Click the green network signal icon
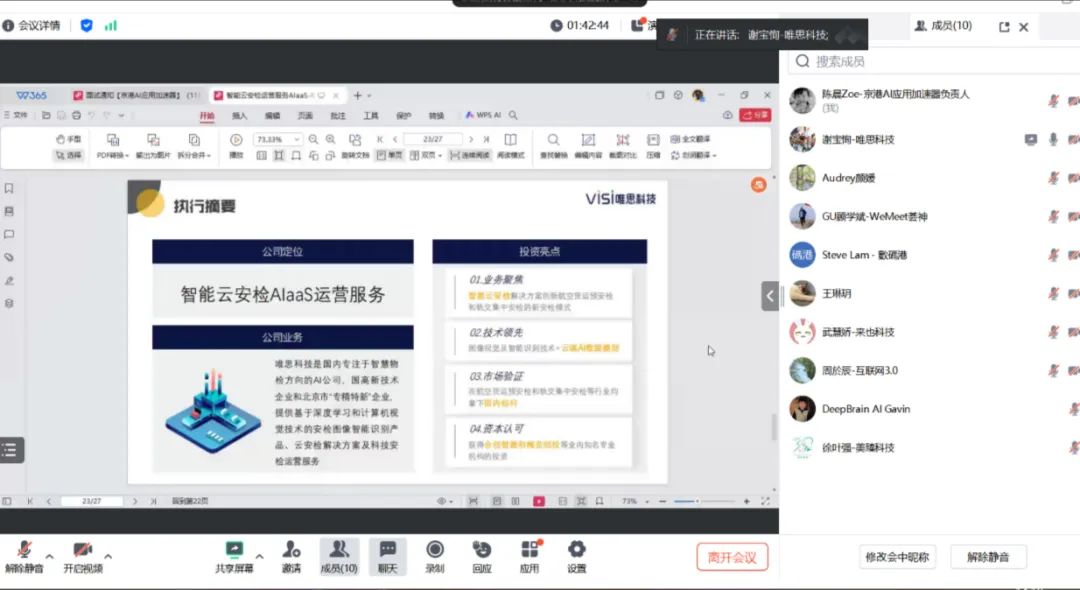 point(110,25)
